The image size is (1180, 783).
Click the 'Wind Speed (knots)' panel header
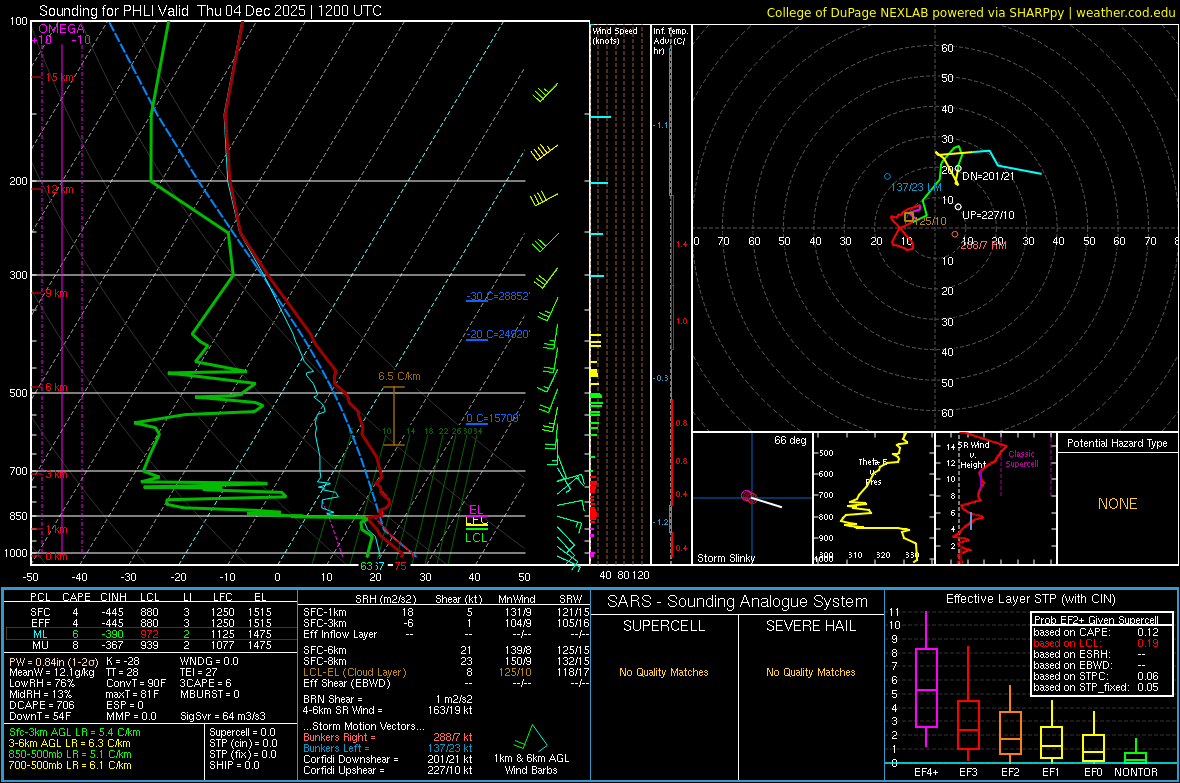pyautogui.click(x=615, y=35)
